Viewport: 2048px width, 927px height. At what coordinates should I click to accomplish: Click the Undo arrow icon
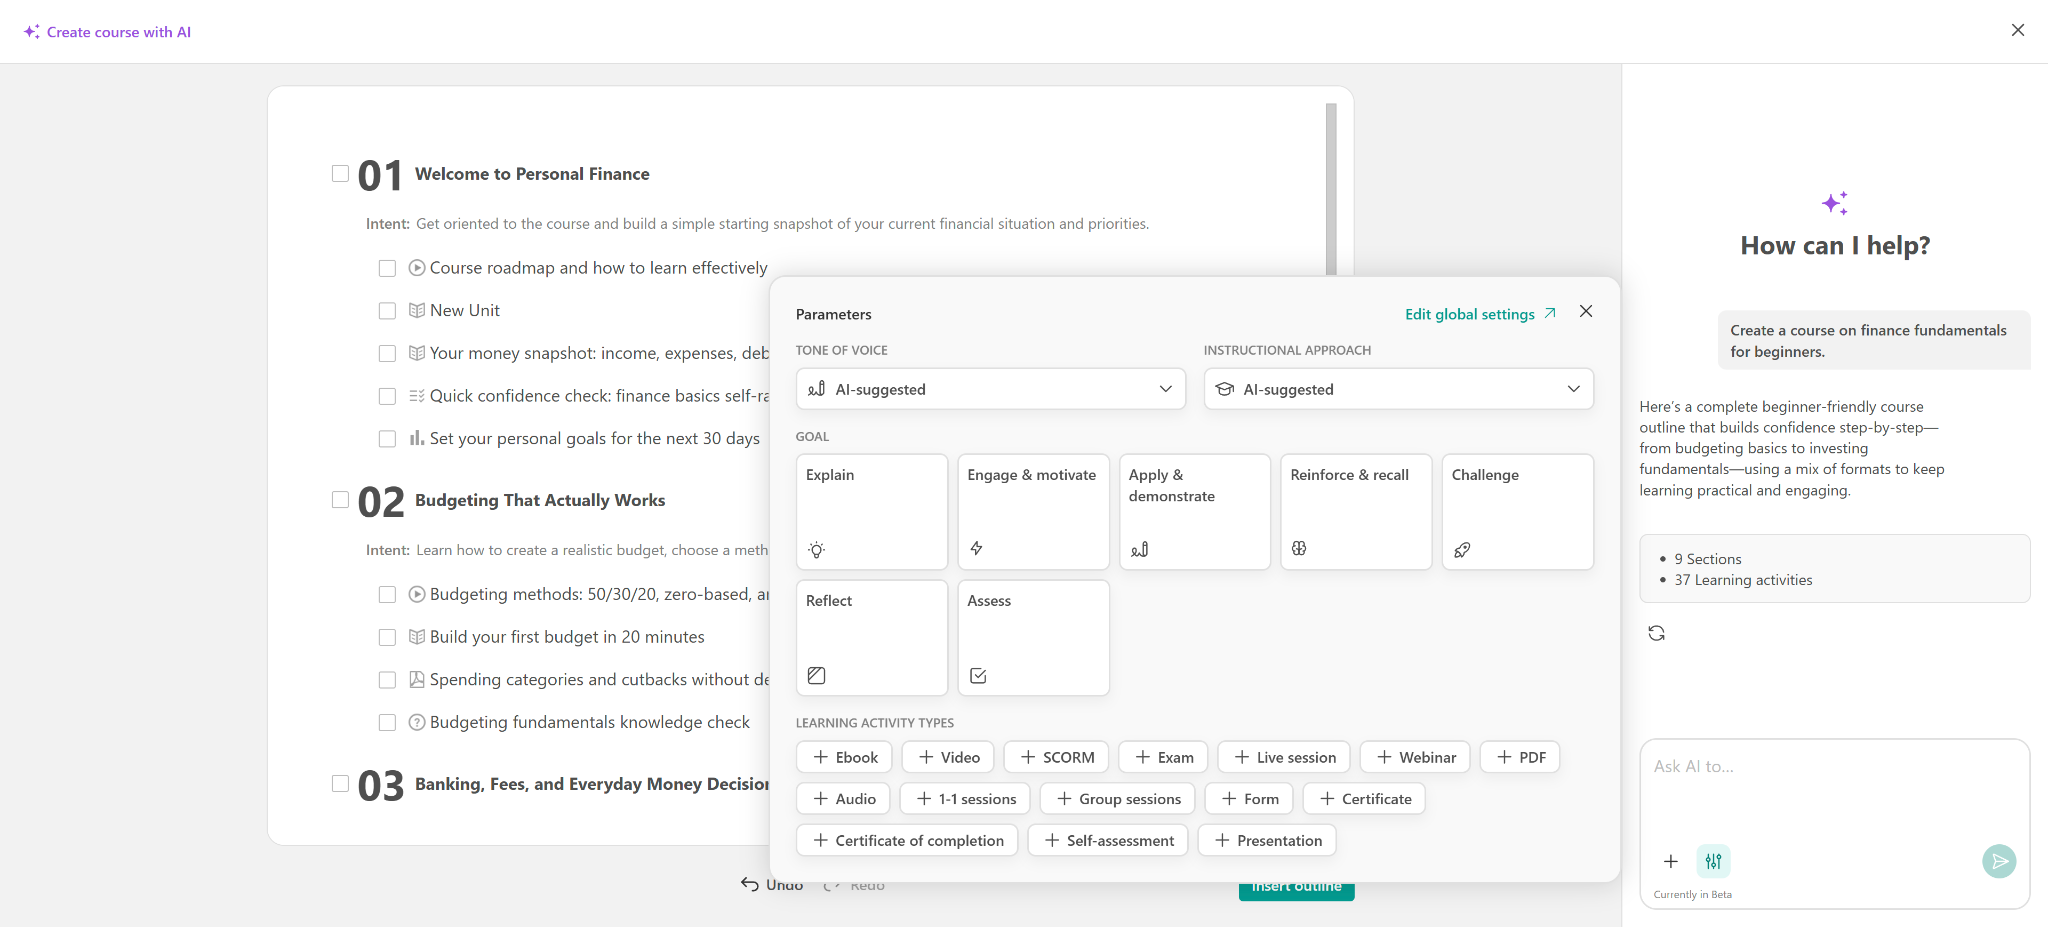[750, 884]
